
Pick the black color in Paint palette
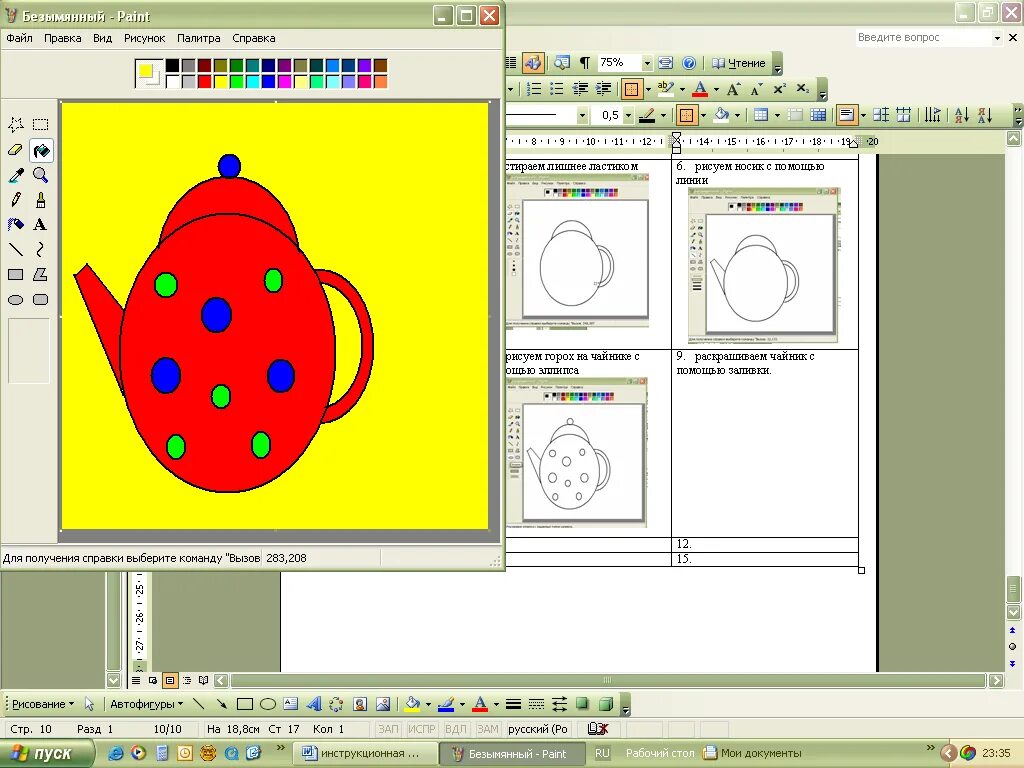(x=172, y=65)
